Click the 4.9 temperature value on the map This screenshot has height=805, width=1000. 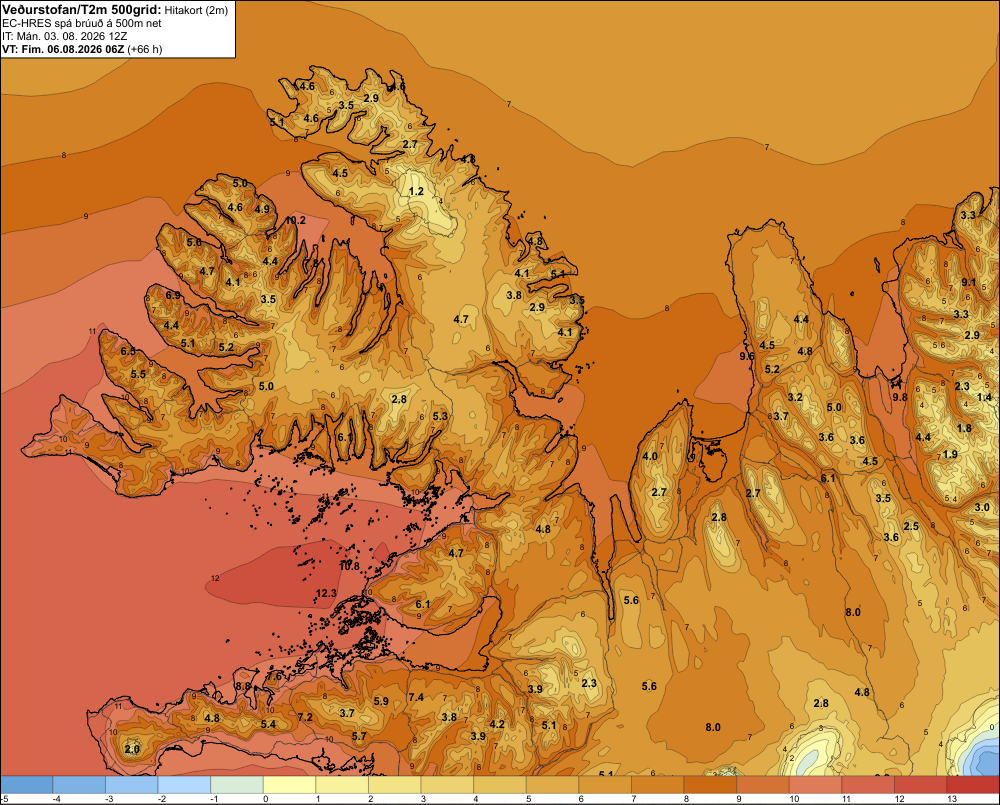tap(261, 209)
